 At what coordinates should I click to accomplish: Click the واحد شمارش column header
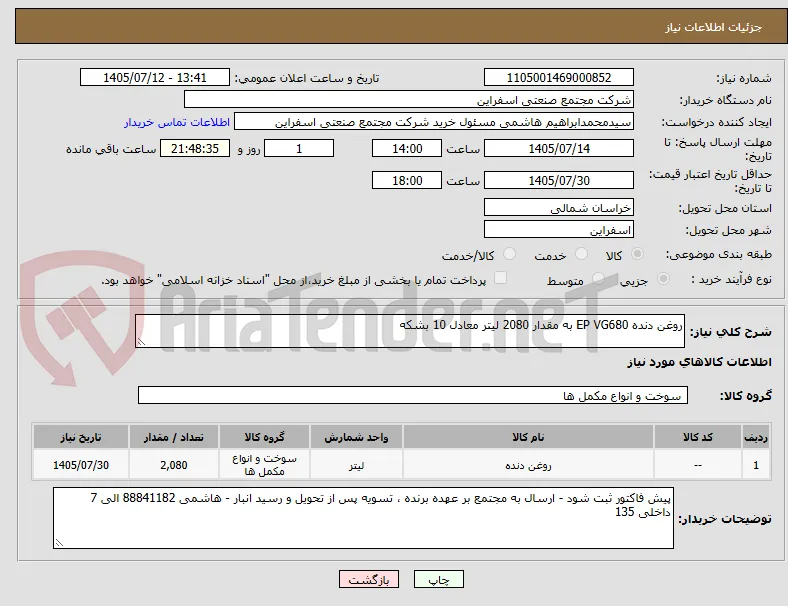coord(356,437)
